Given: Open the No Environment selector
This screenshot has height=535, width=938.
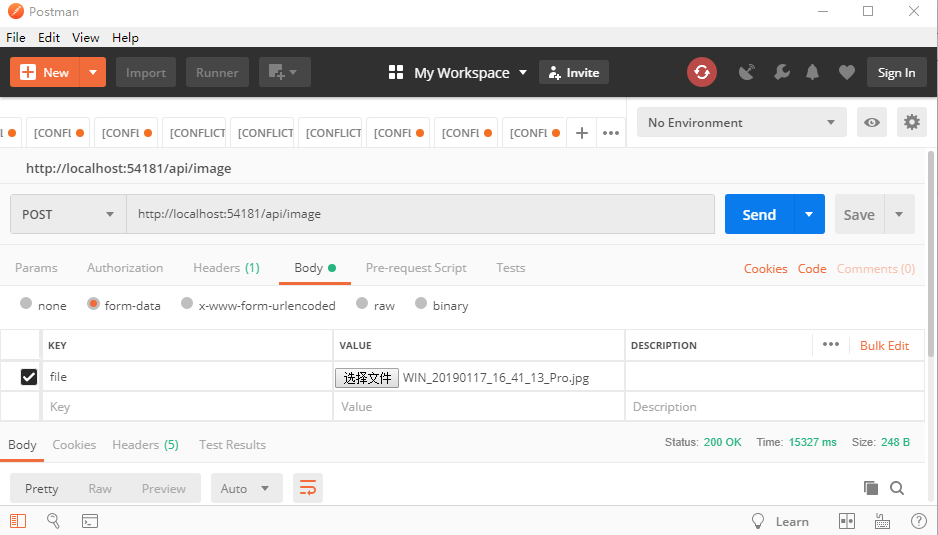Looking at the screenshot, I should pos(741,122).
